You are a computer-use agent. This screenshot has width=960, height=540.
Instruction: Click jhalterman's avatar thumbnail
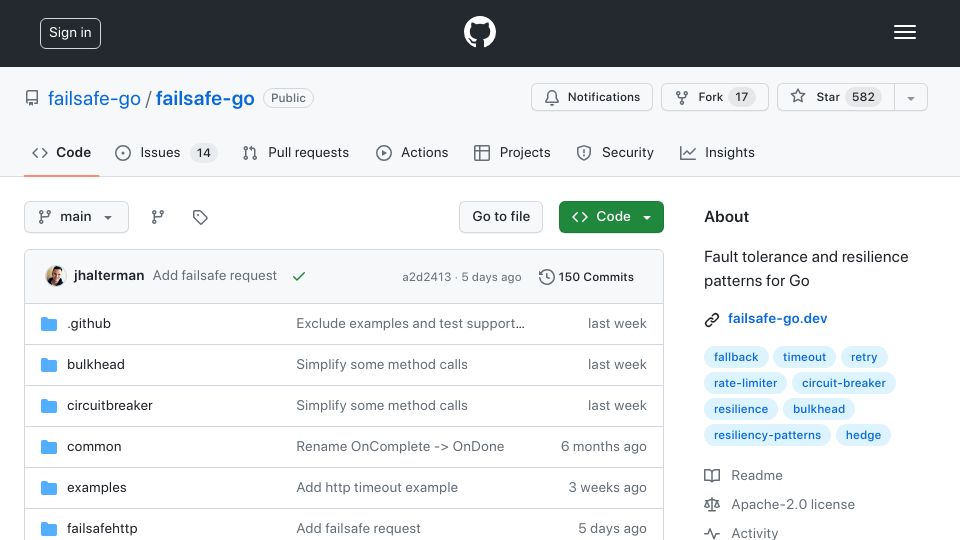56,276
